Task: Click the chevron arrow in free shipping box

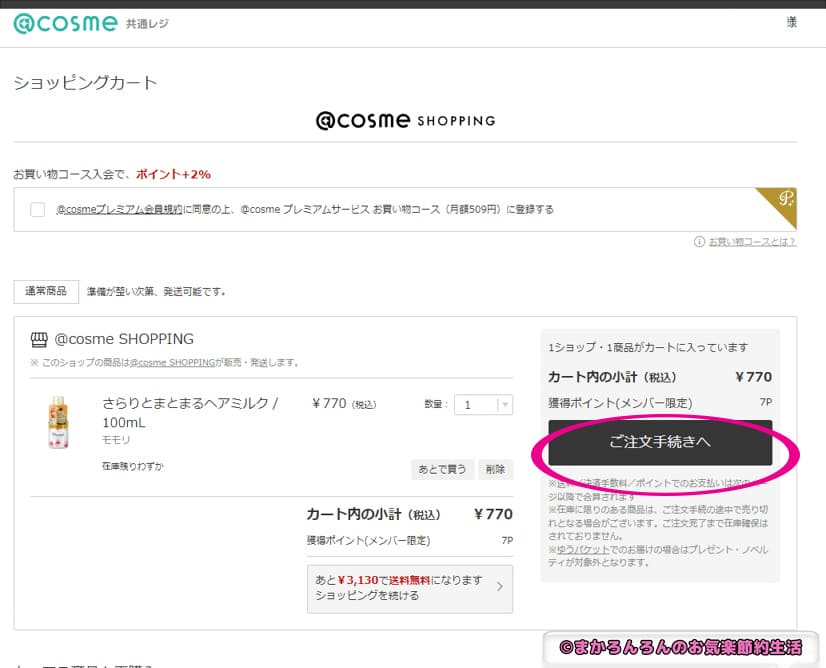Action: tap(499, 587)
